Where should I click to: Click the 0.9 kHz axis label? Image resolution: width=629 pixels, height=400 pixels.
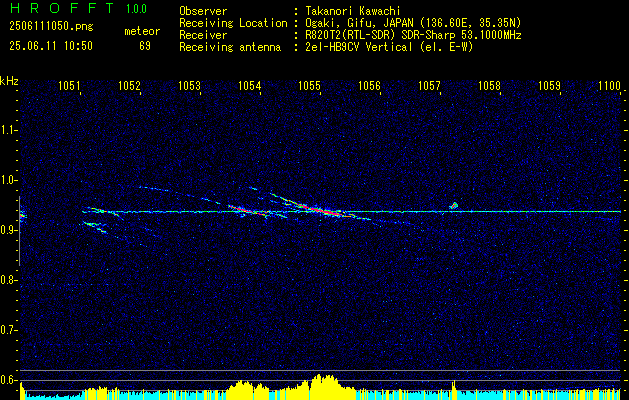tap(9, 230)
